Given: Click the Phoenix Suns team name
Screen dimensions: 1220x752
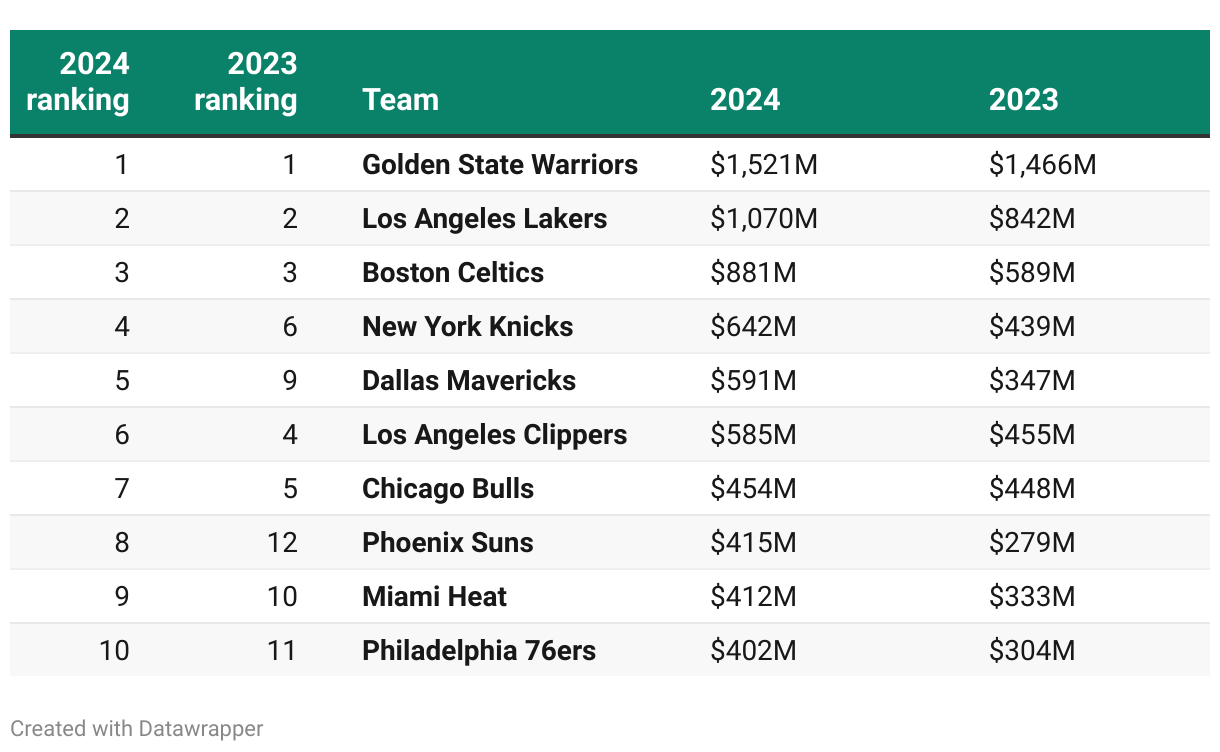Looking at the screenshot, I should click(448, 543).
